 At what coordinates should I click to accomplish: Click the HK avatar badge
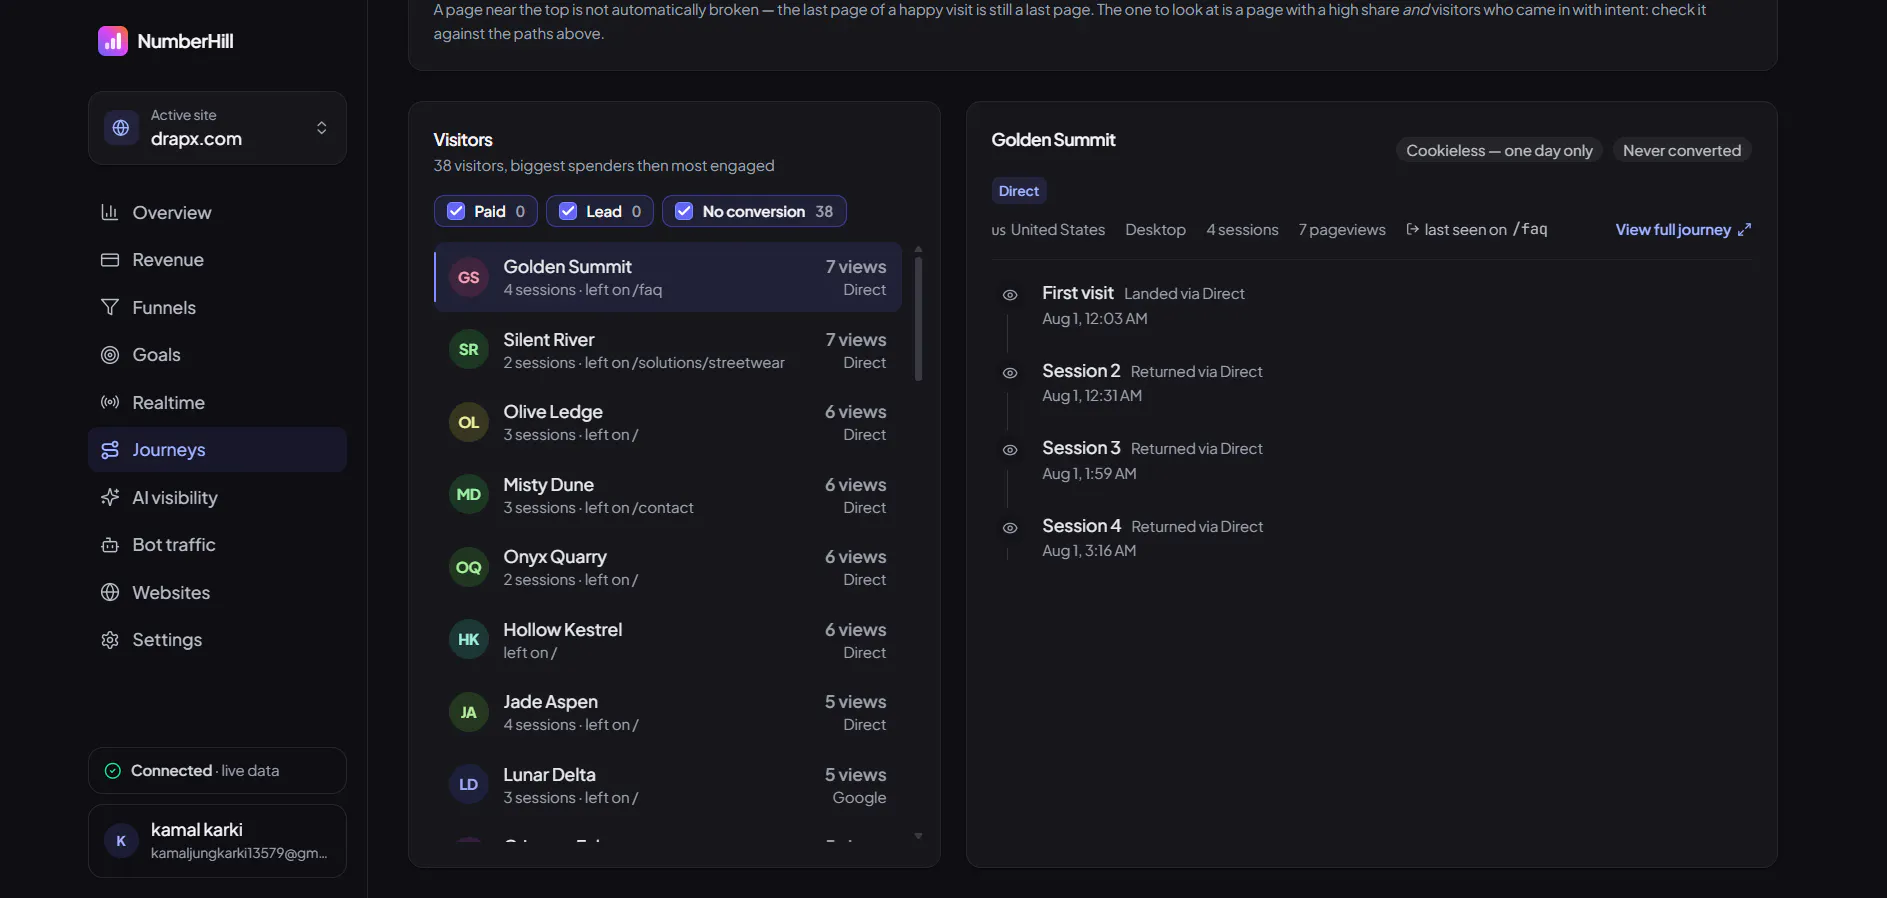coord(469,640)
